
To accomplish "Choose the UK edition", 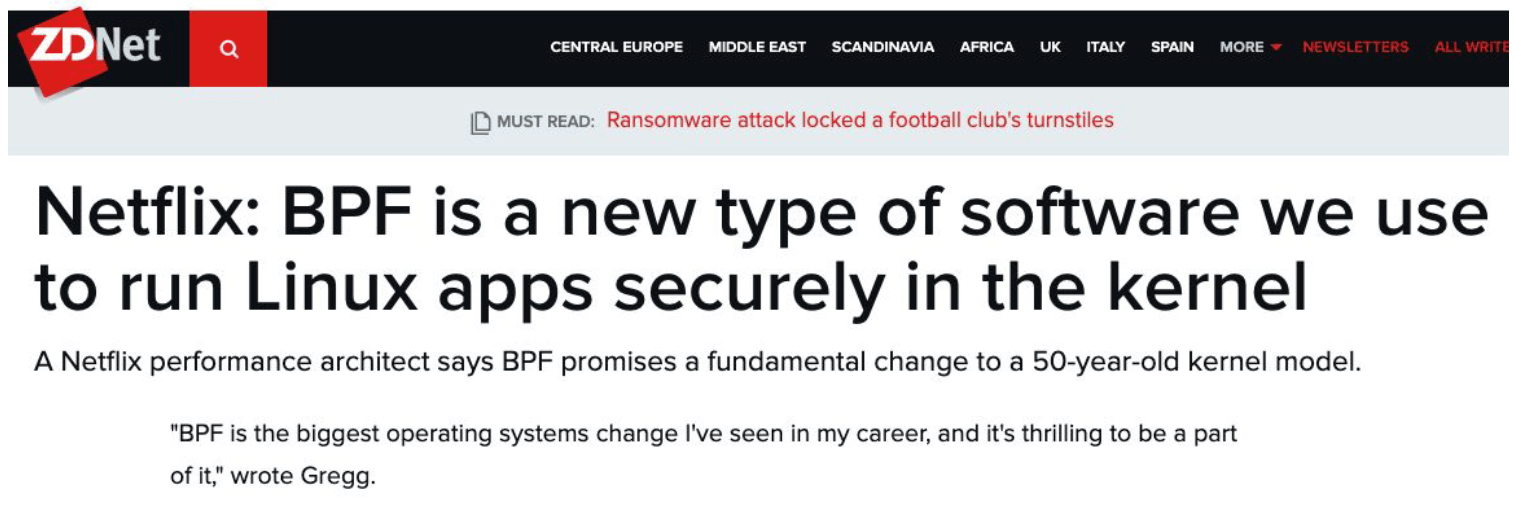I will 1050,47.
